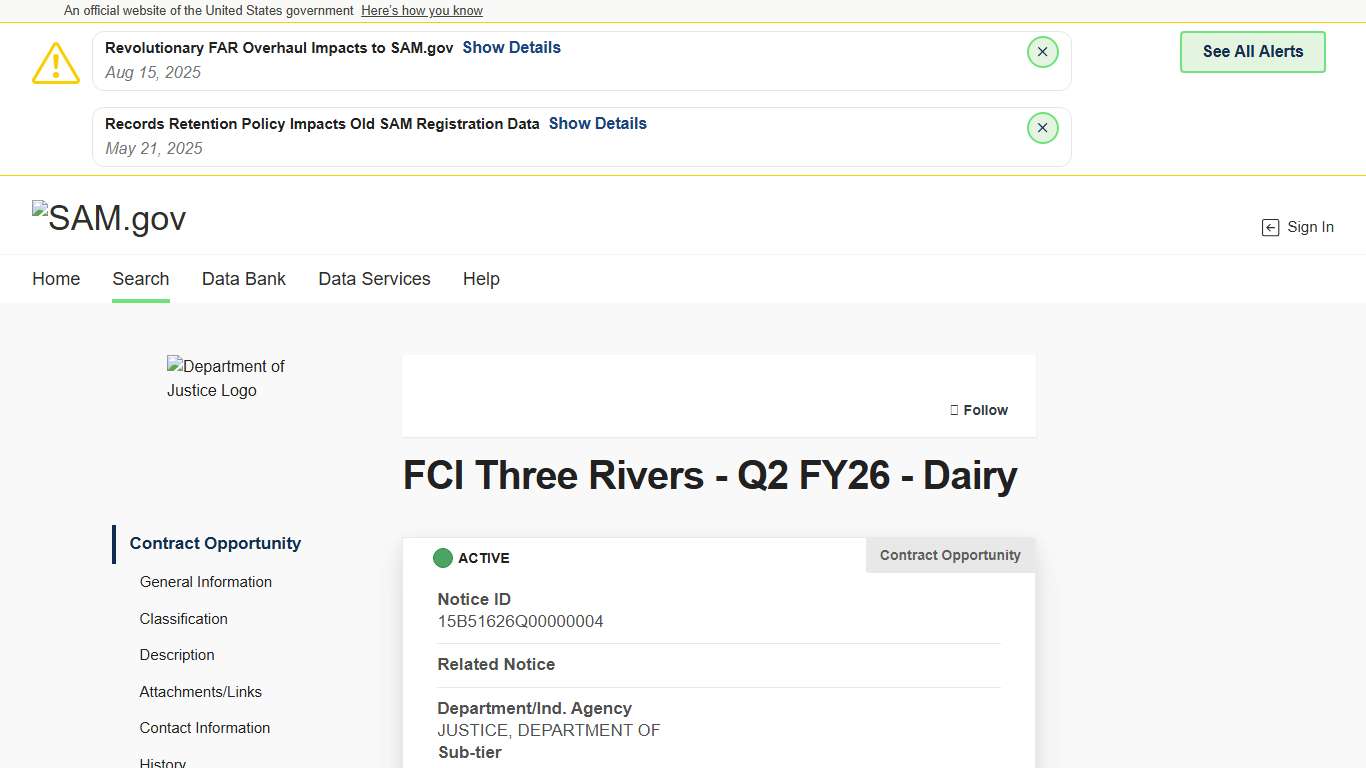Expand "Here's how you know" banner

422,11
